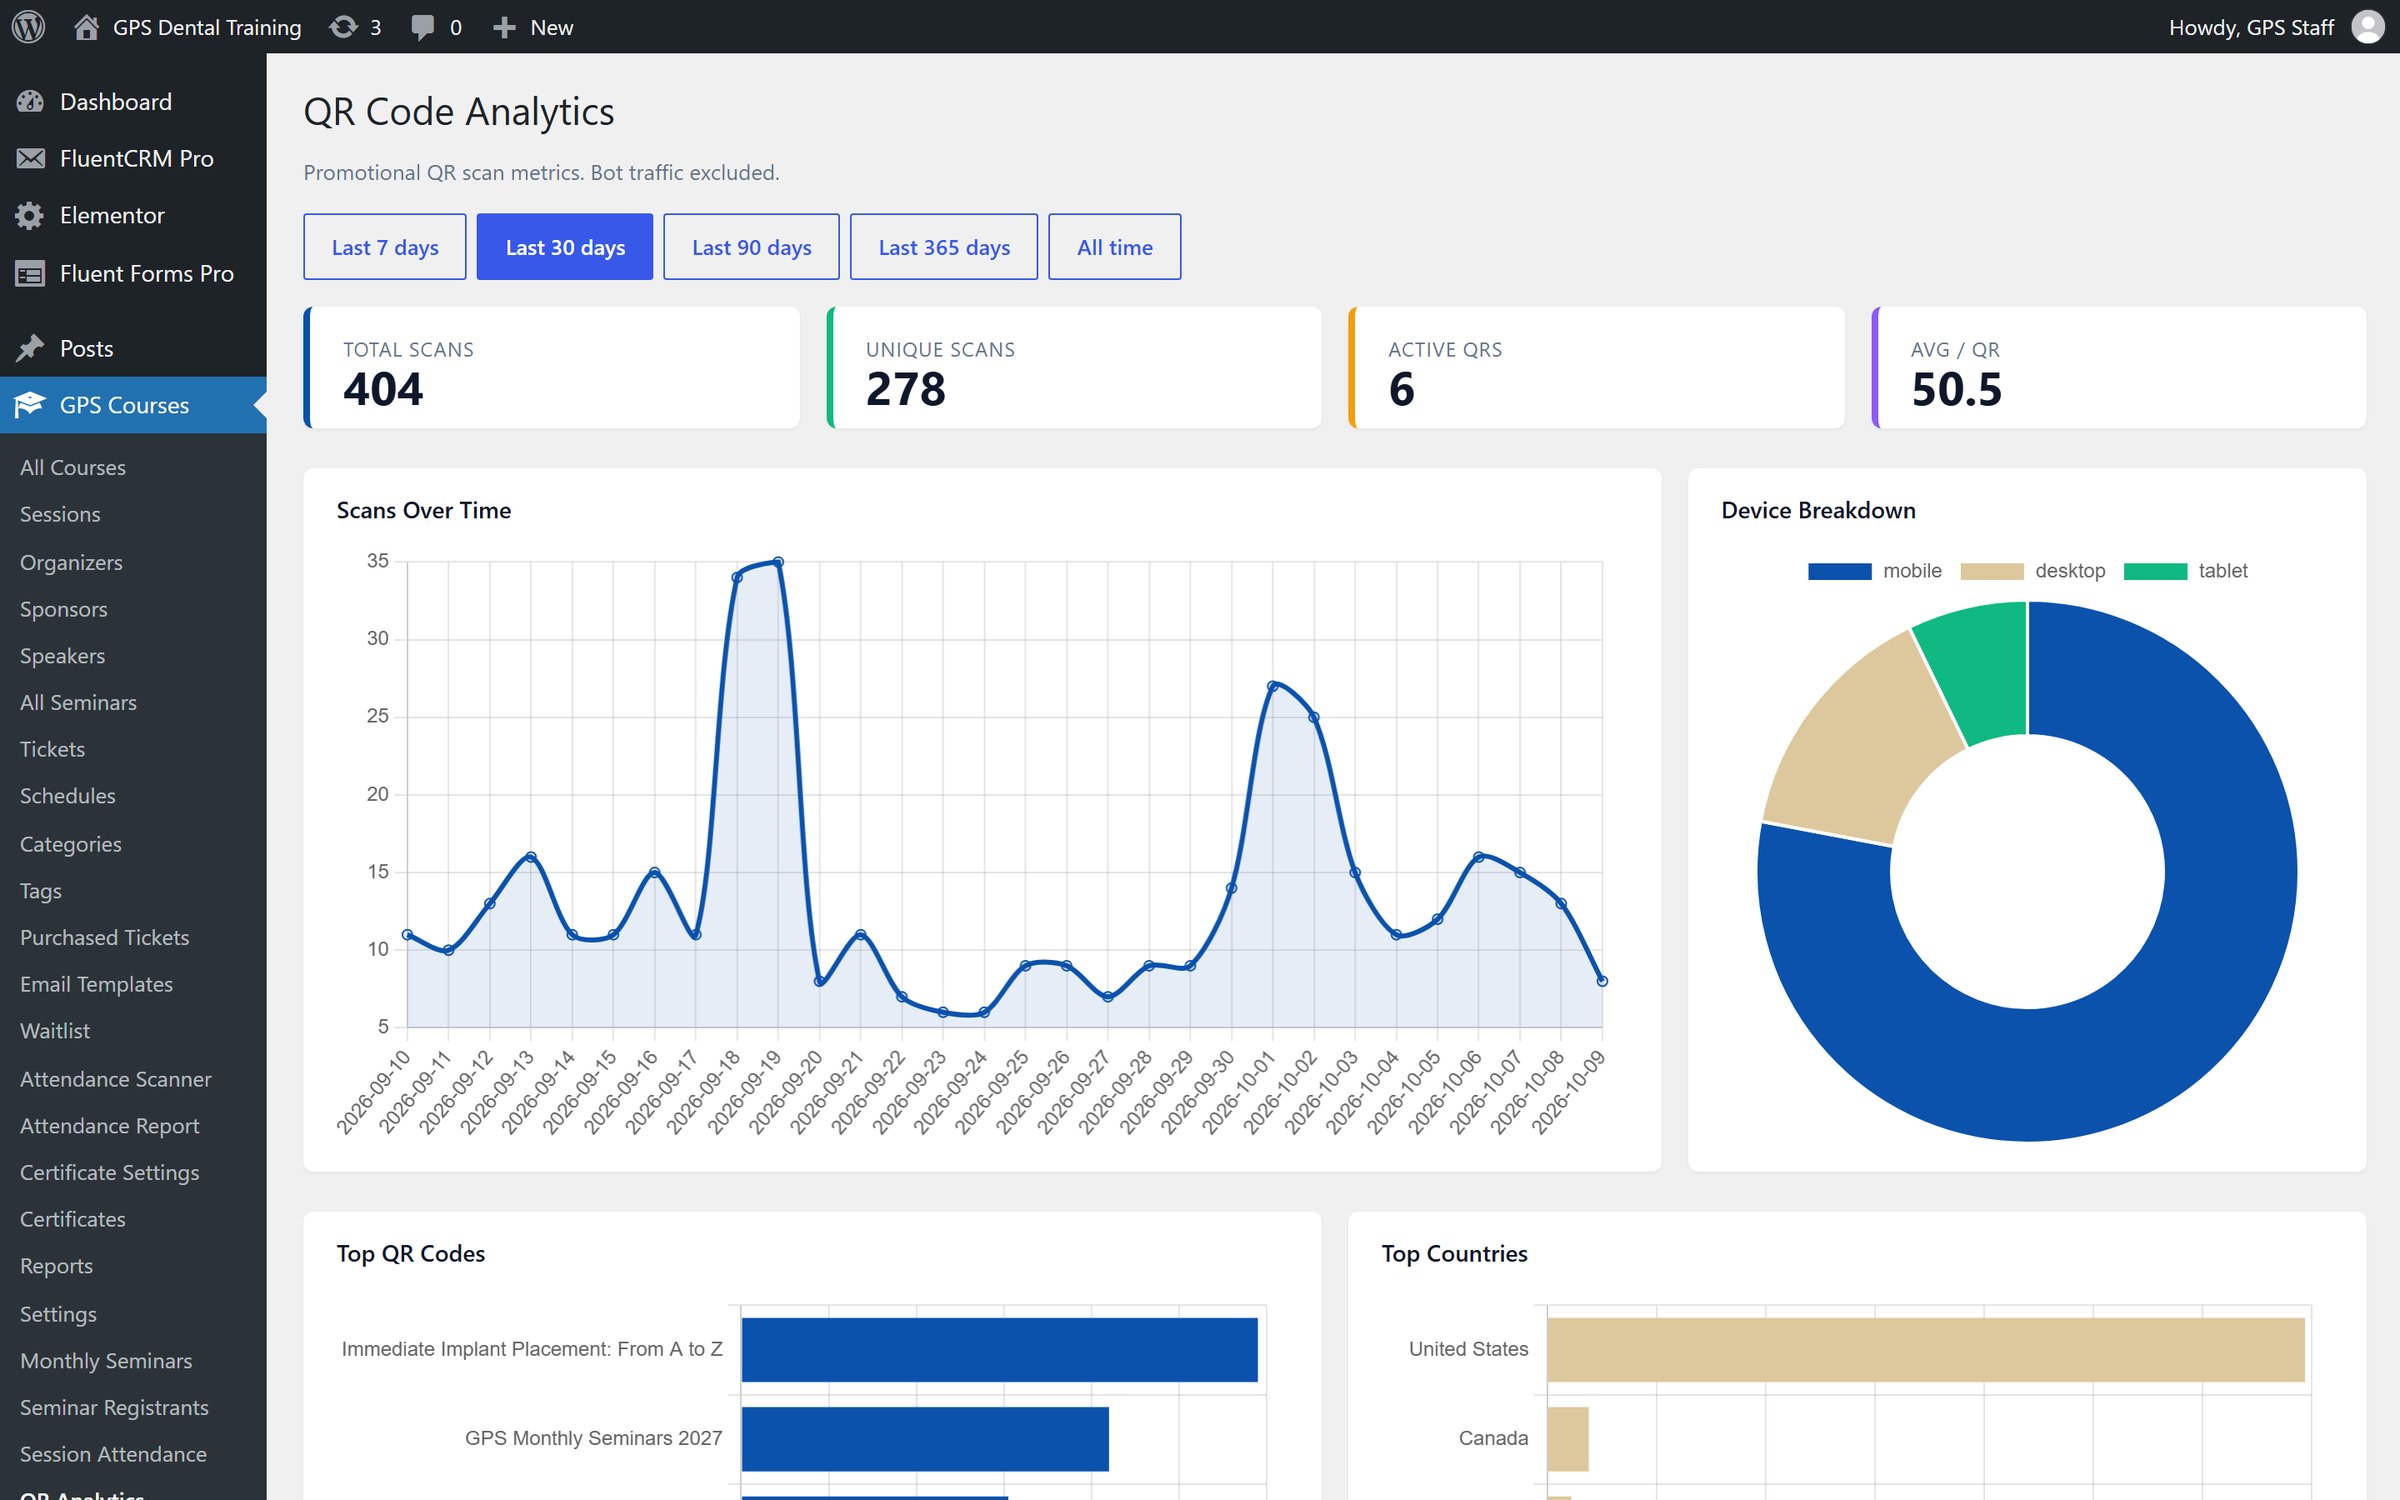Switch to Last 90 days range
2400x1500 pixels.
pyautogui.click(x=751, y=247)
